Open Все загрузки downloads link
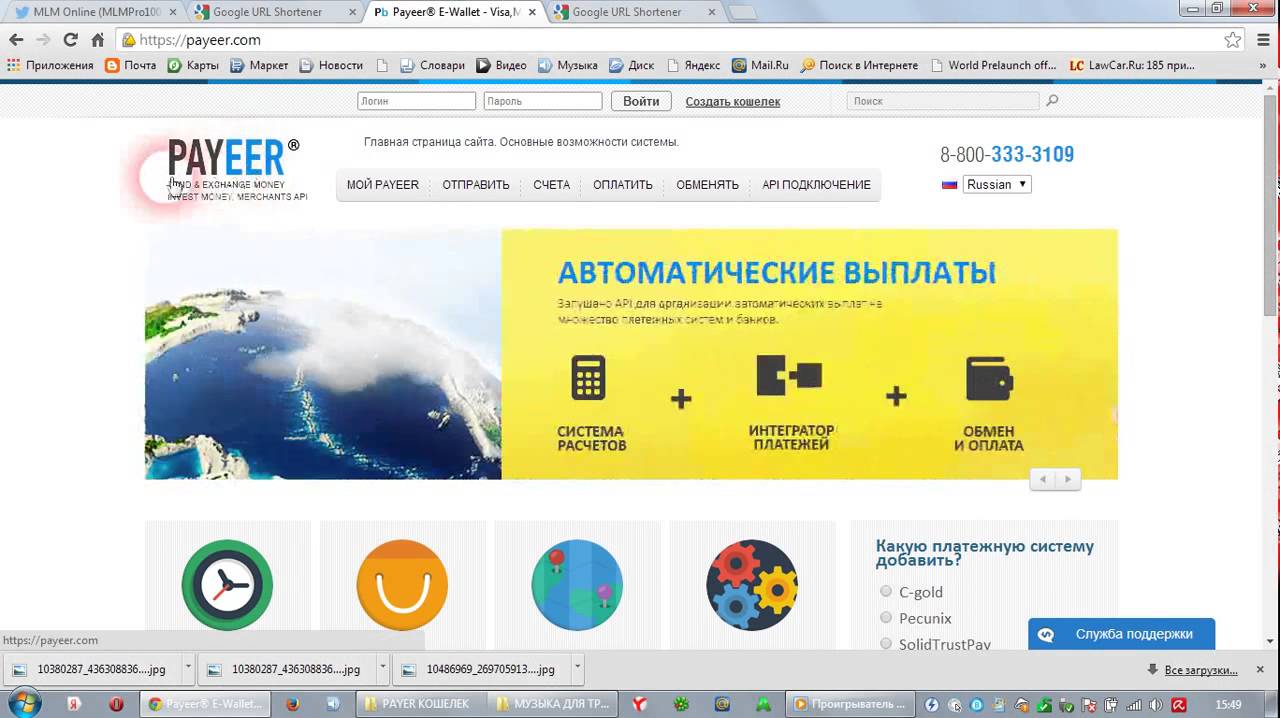Image resolution: width=1280 pixels, height=718 pixels. [1194, 669]
